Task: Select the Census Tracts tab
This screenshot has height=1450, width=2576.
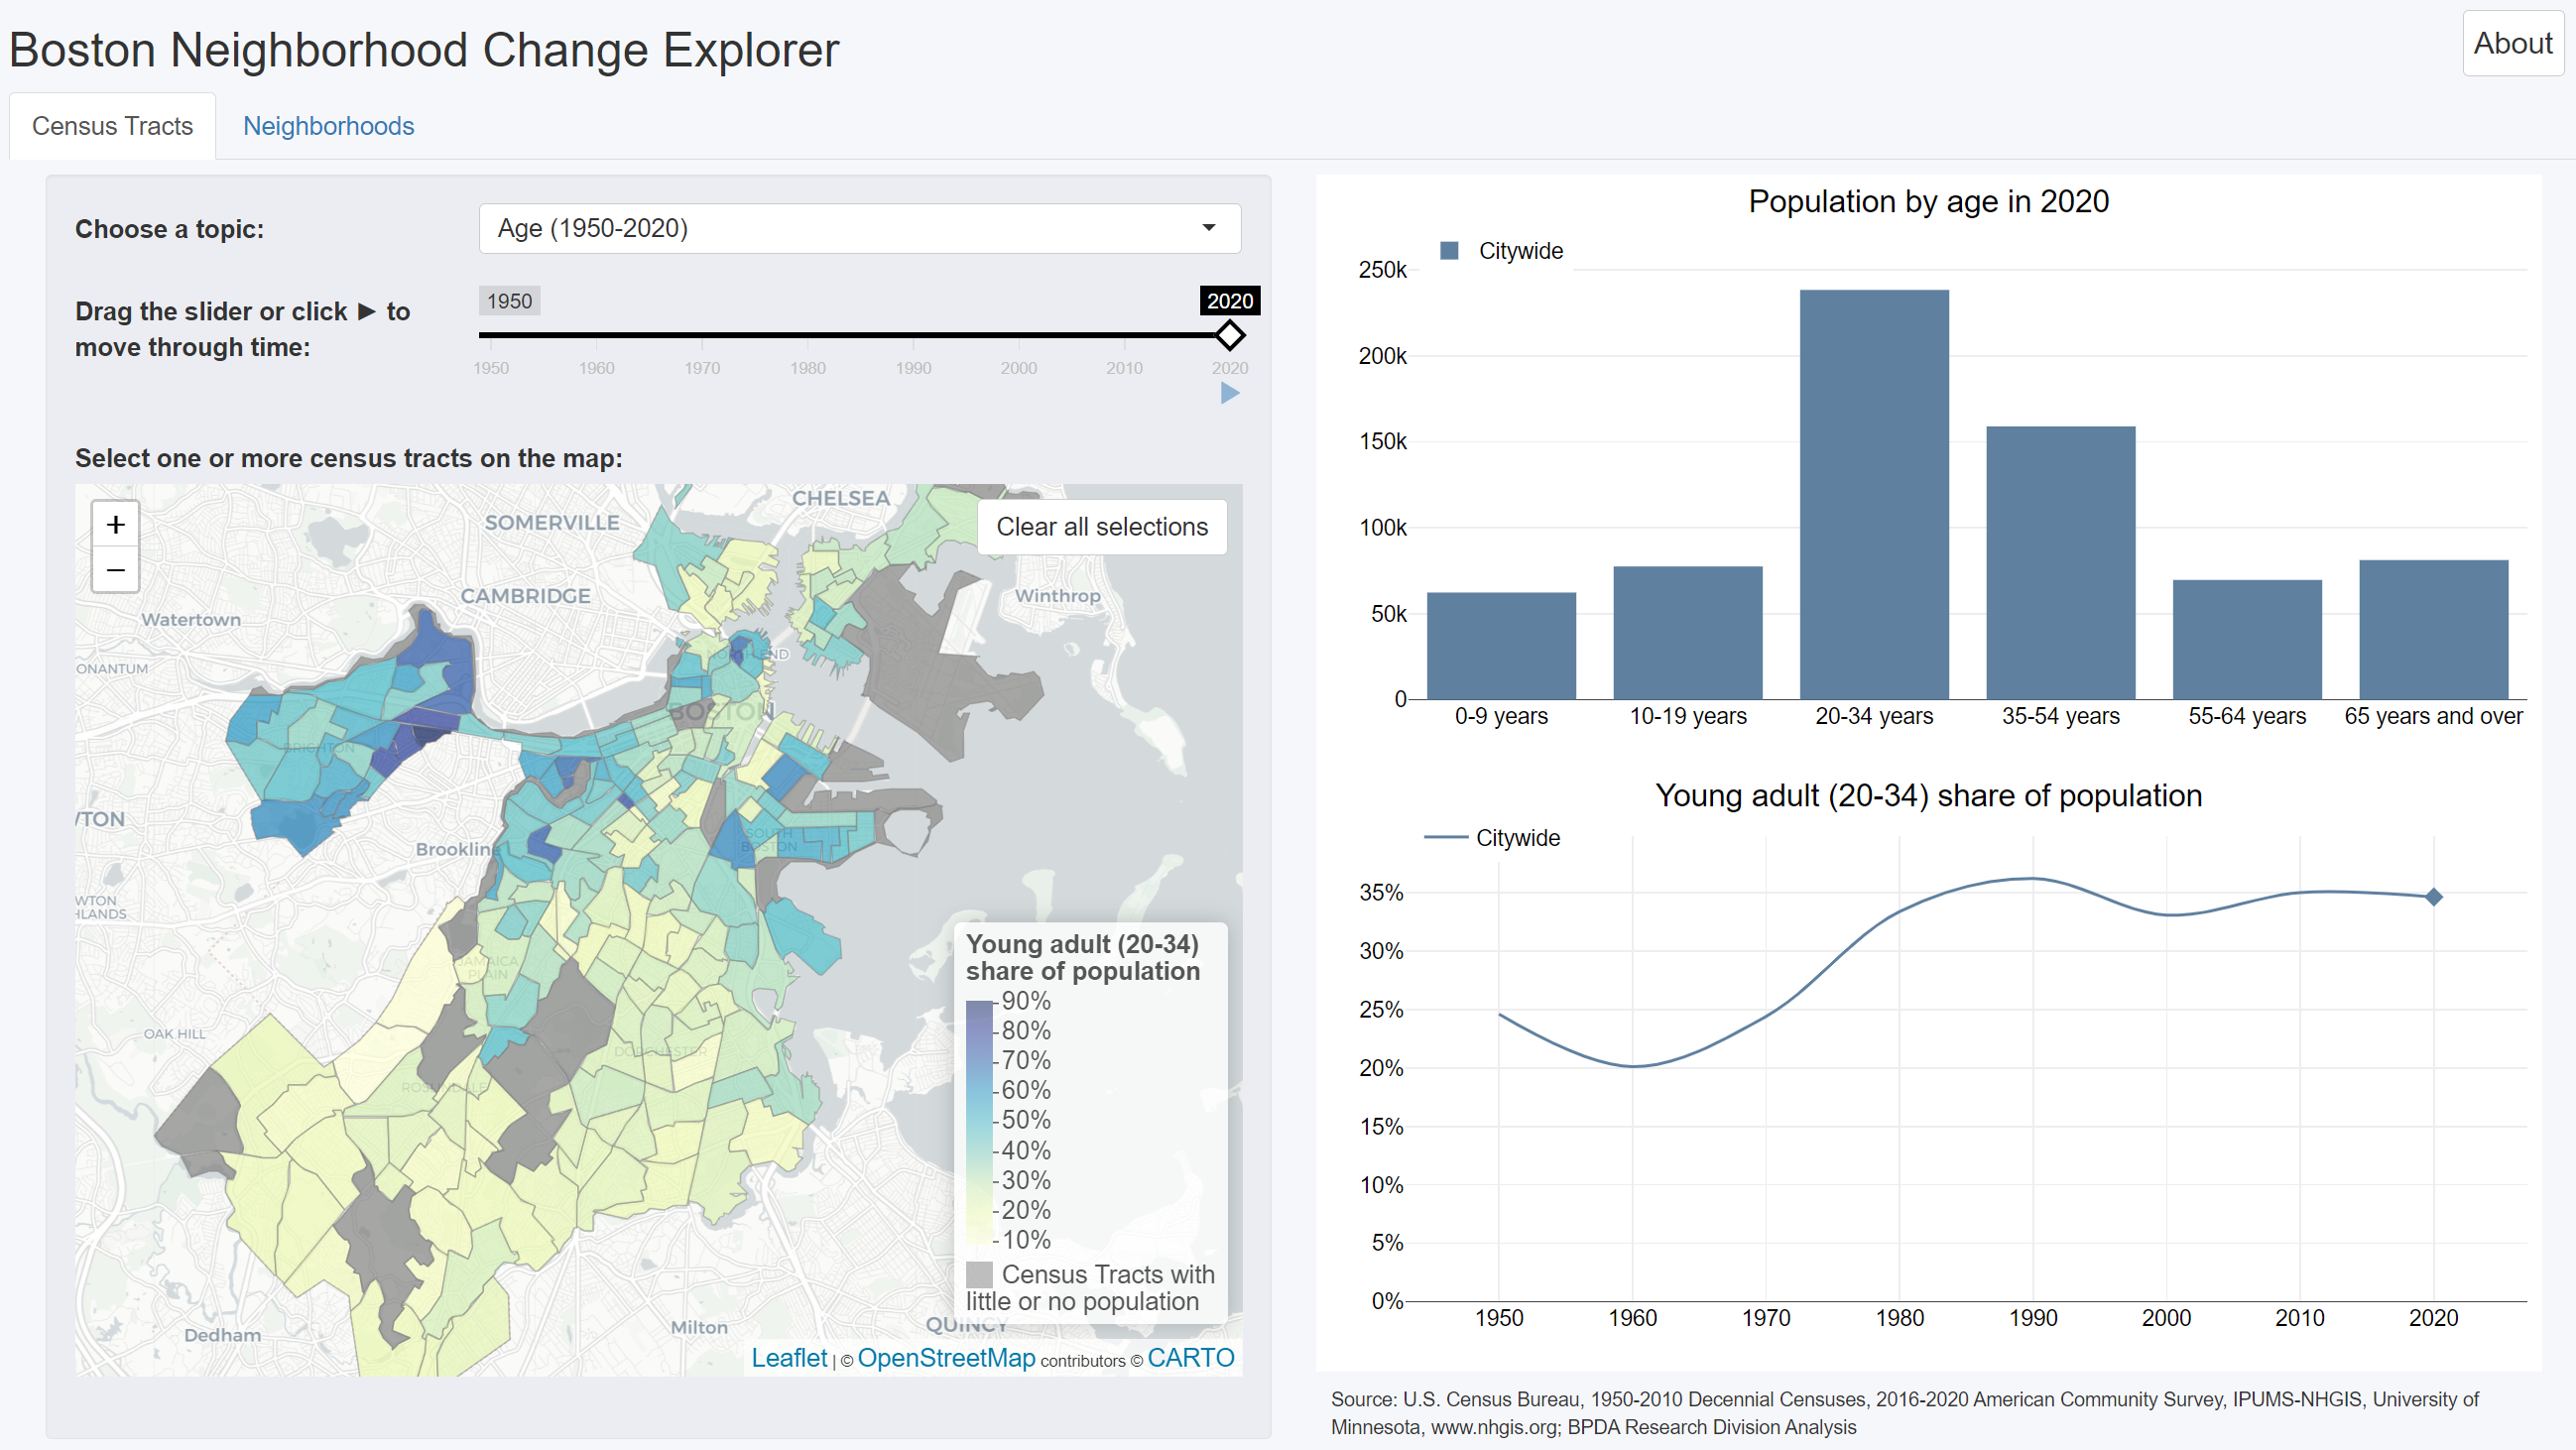Action: pos(112,126)
